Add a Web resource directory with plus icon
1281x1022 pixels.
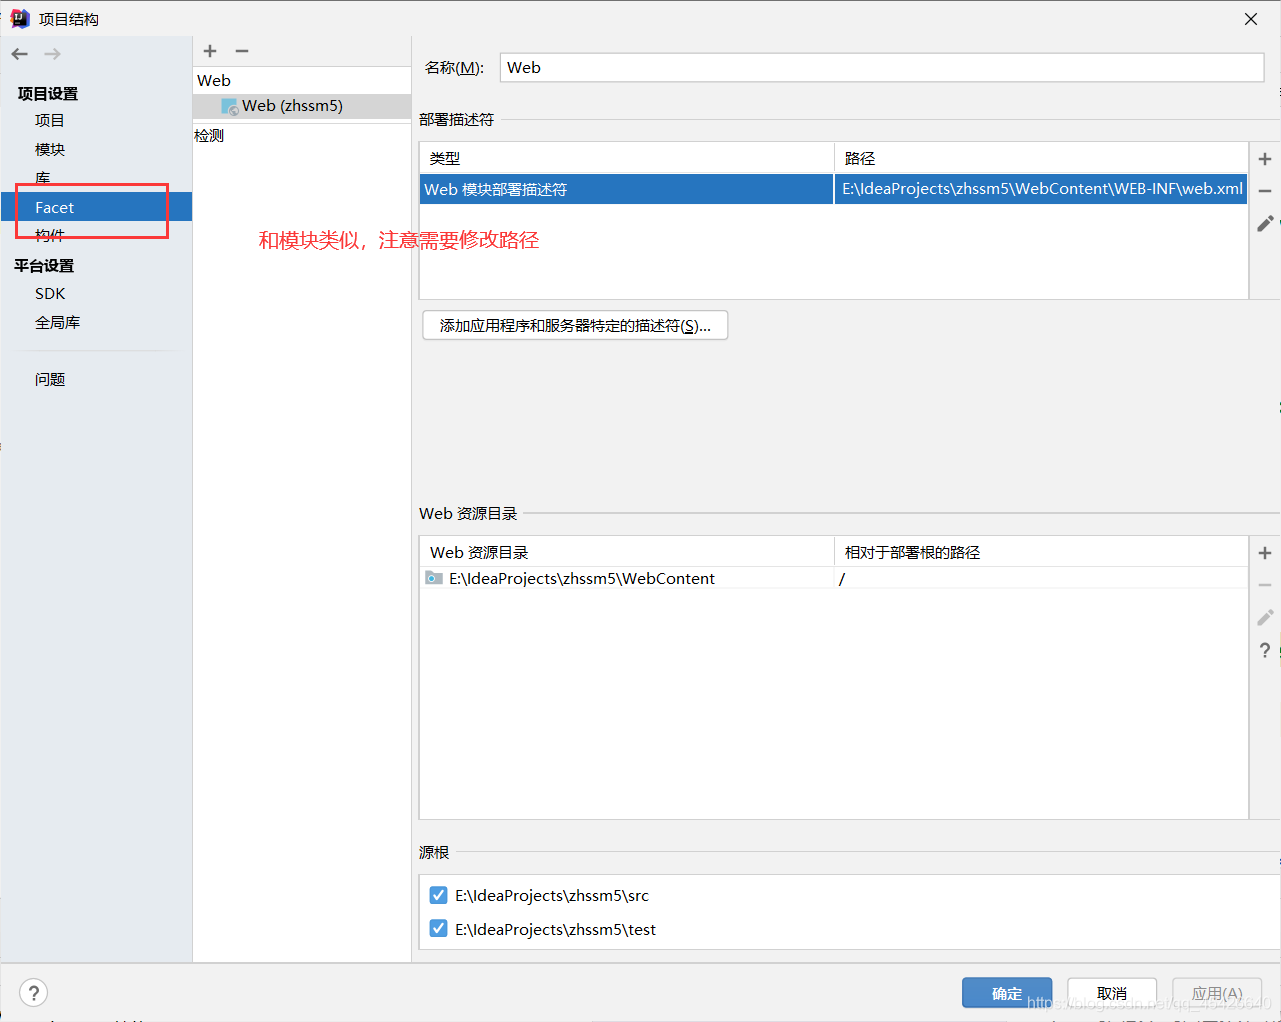point(1265,553)
